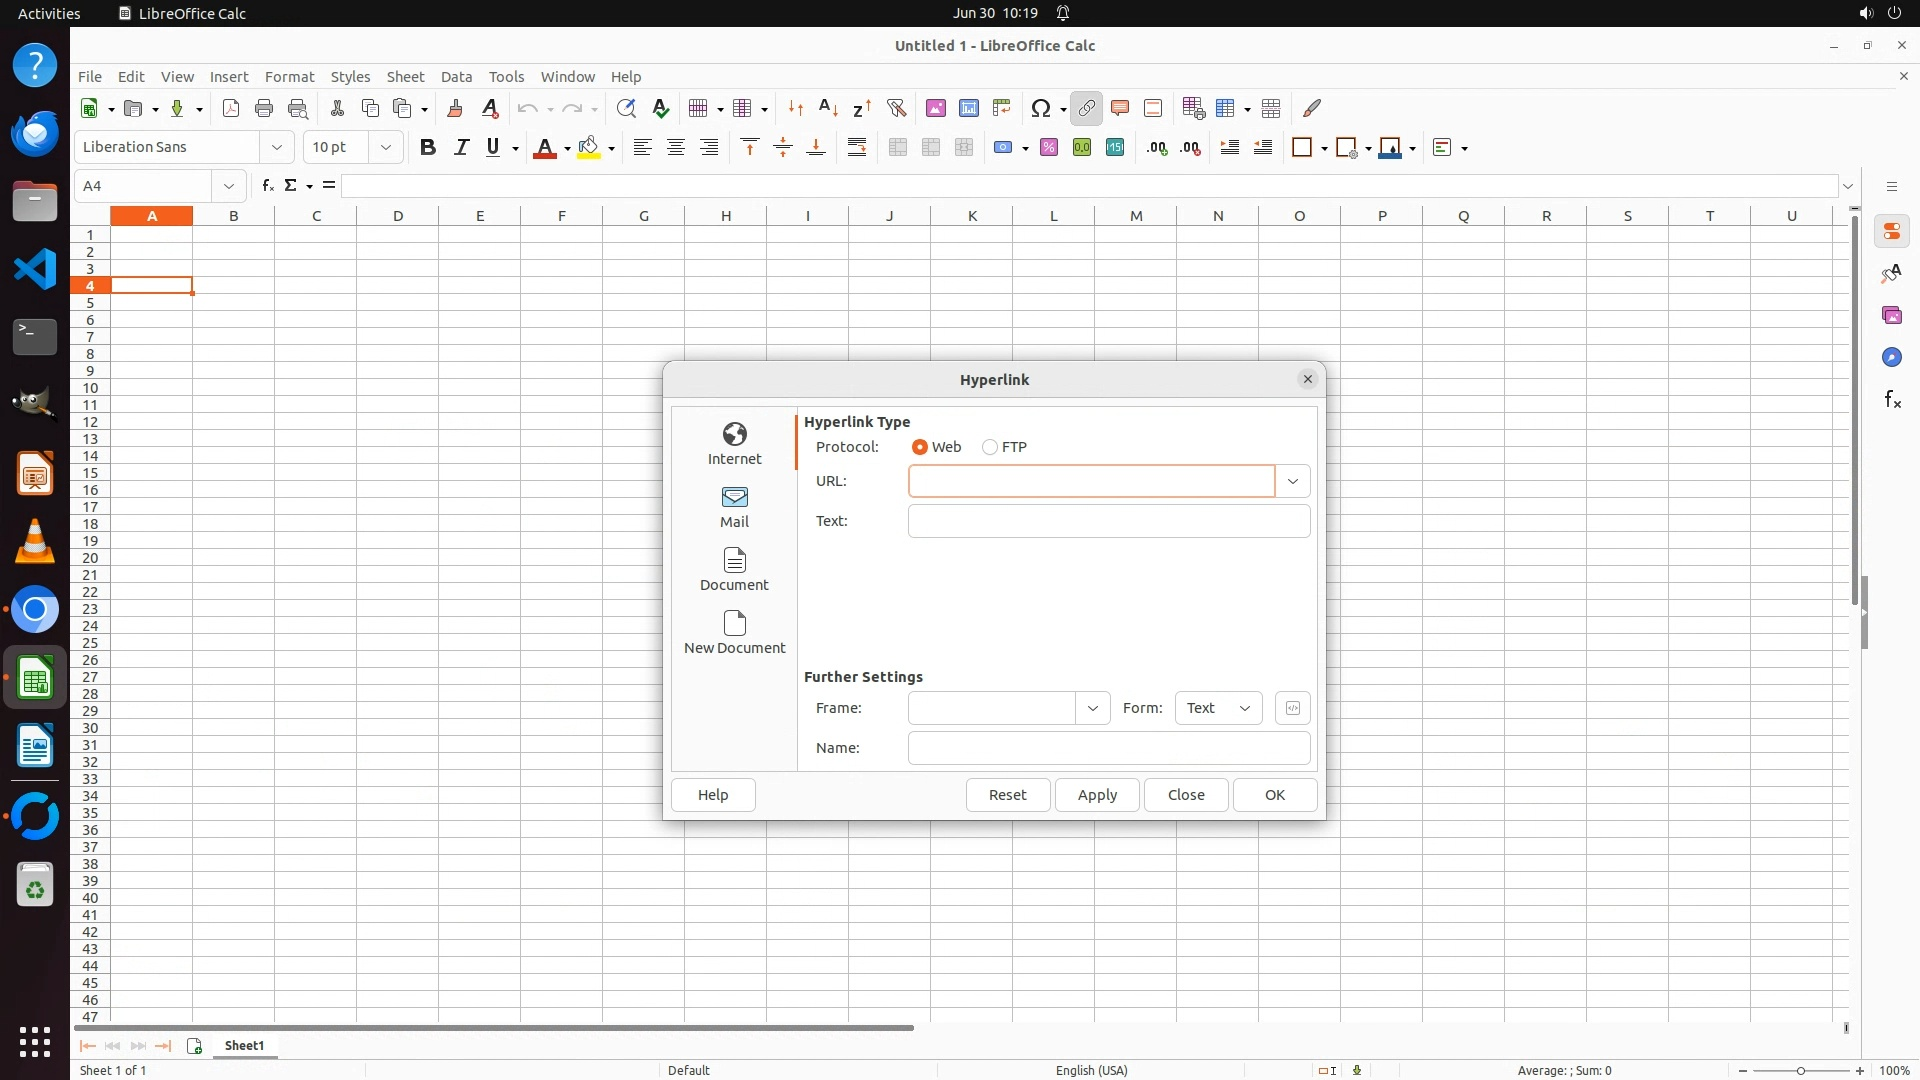Select the Document hyperlink type icon
The image size is (1920, 1080).
(x=734, y=569)
